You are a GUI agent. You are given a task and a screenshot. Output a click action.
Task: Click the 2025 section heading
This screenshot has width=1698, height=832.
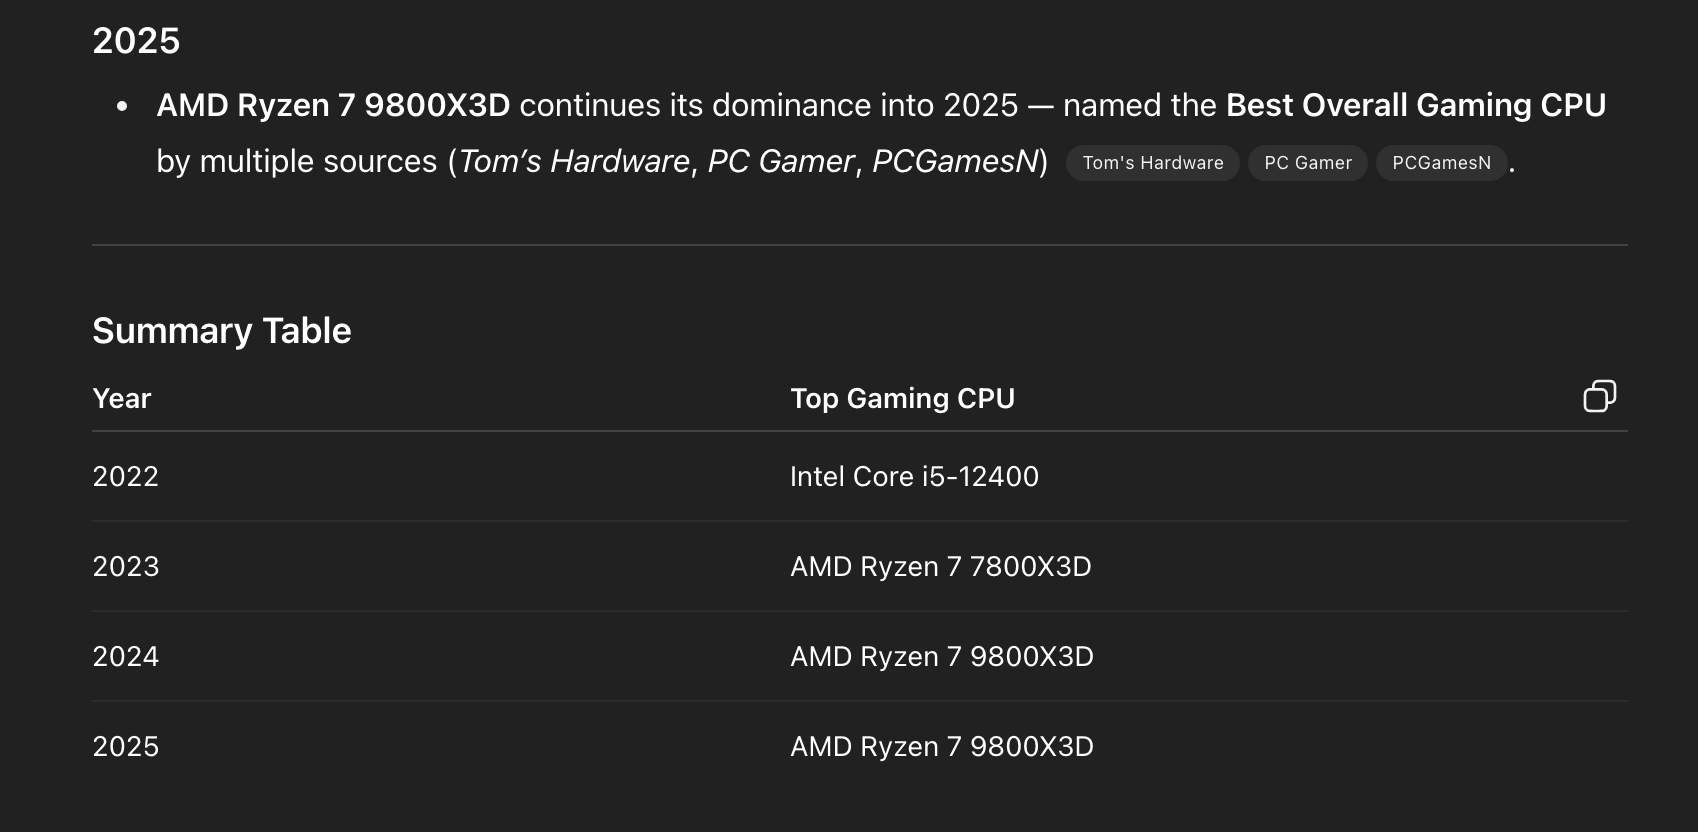136,41
